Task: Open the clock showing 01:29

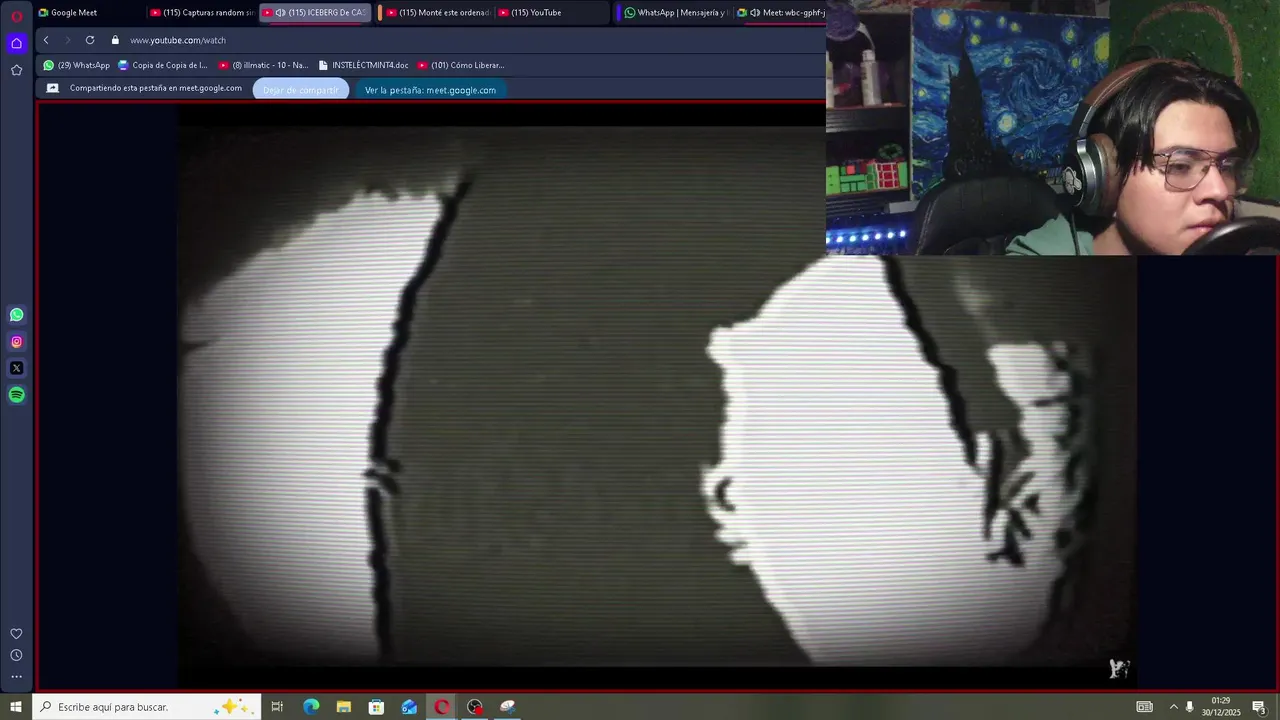Action: pyautogui.click(x=1220, y=706)
